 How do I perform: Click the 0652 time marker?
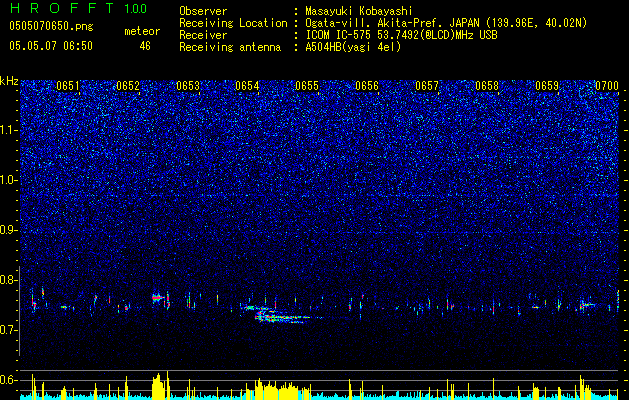pos(128,86)
